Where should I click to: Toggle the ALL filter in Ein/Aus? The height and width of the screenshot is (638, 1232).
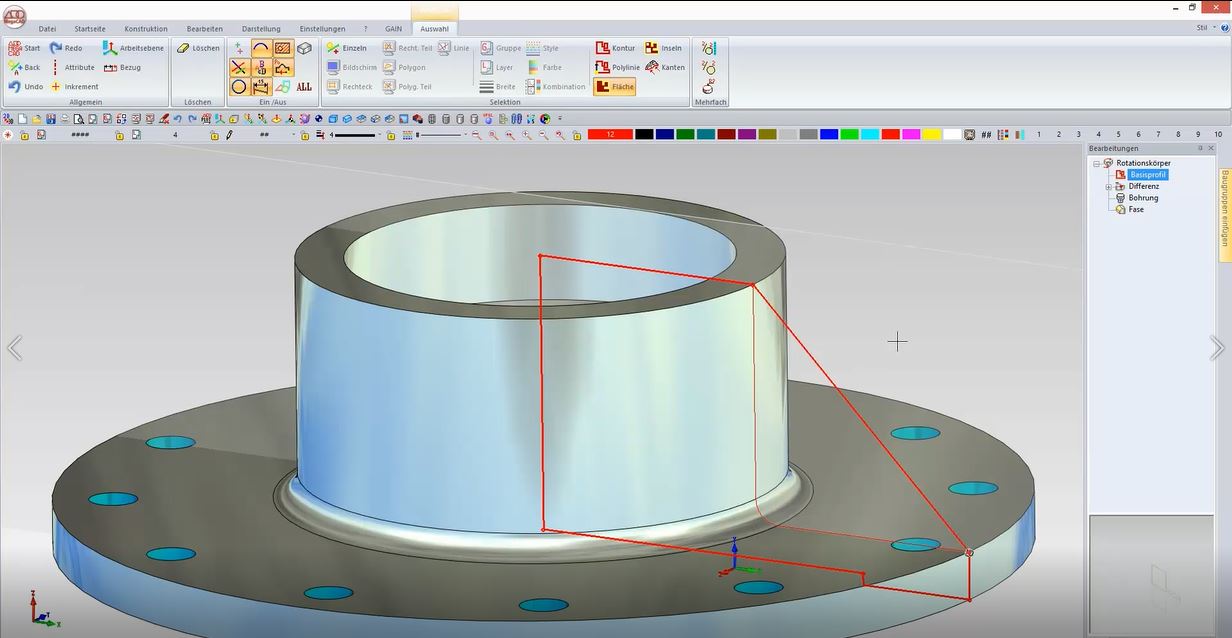[304, 87]
